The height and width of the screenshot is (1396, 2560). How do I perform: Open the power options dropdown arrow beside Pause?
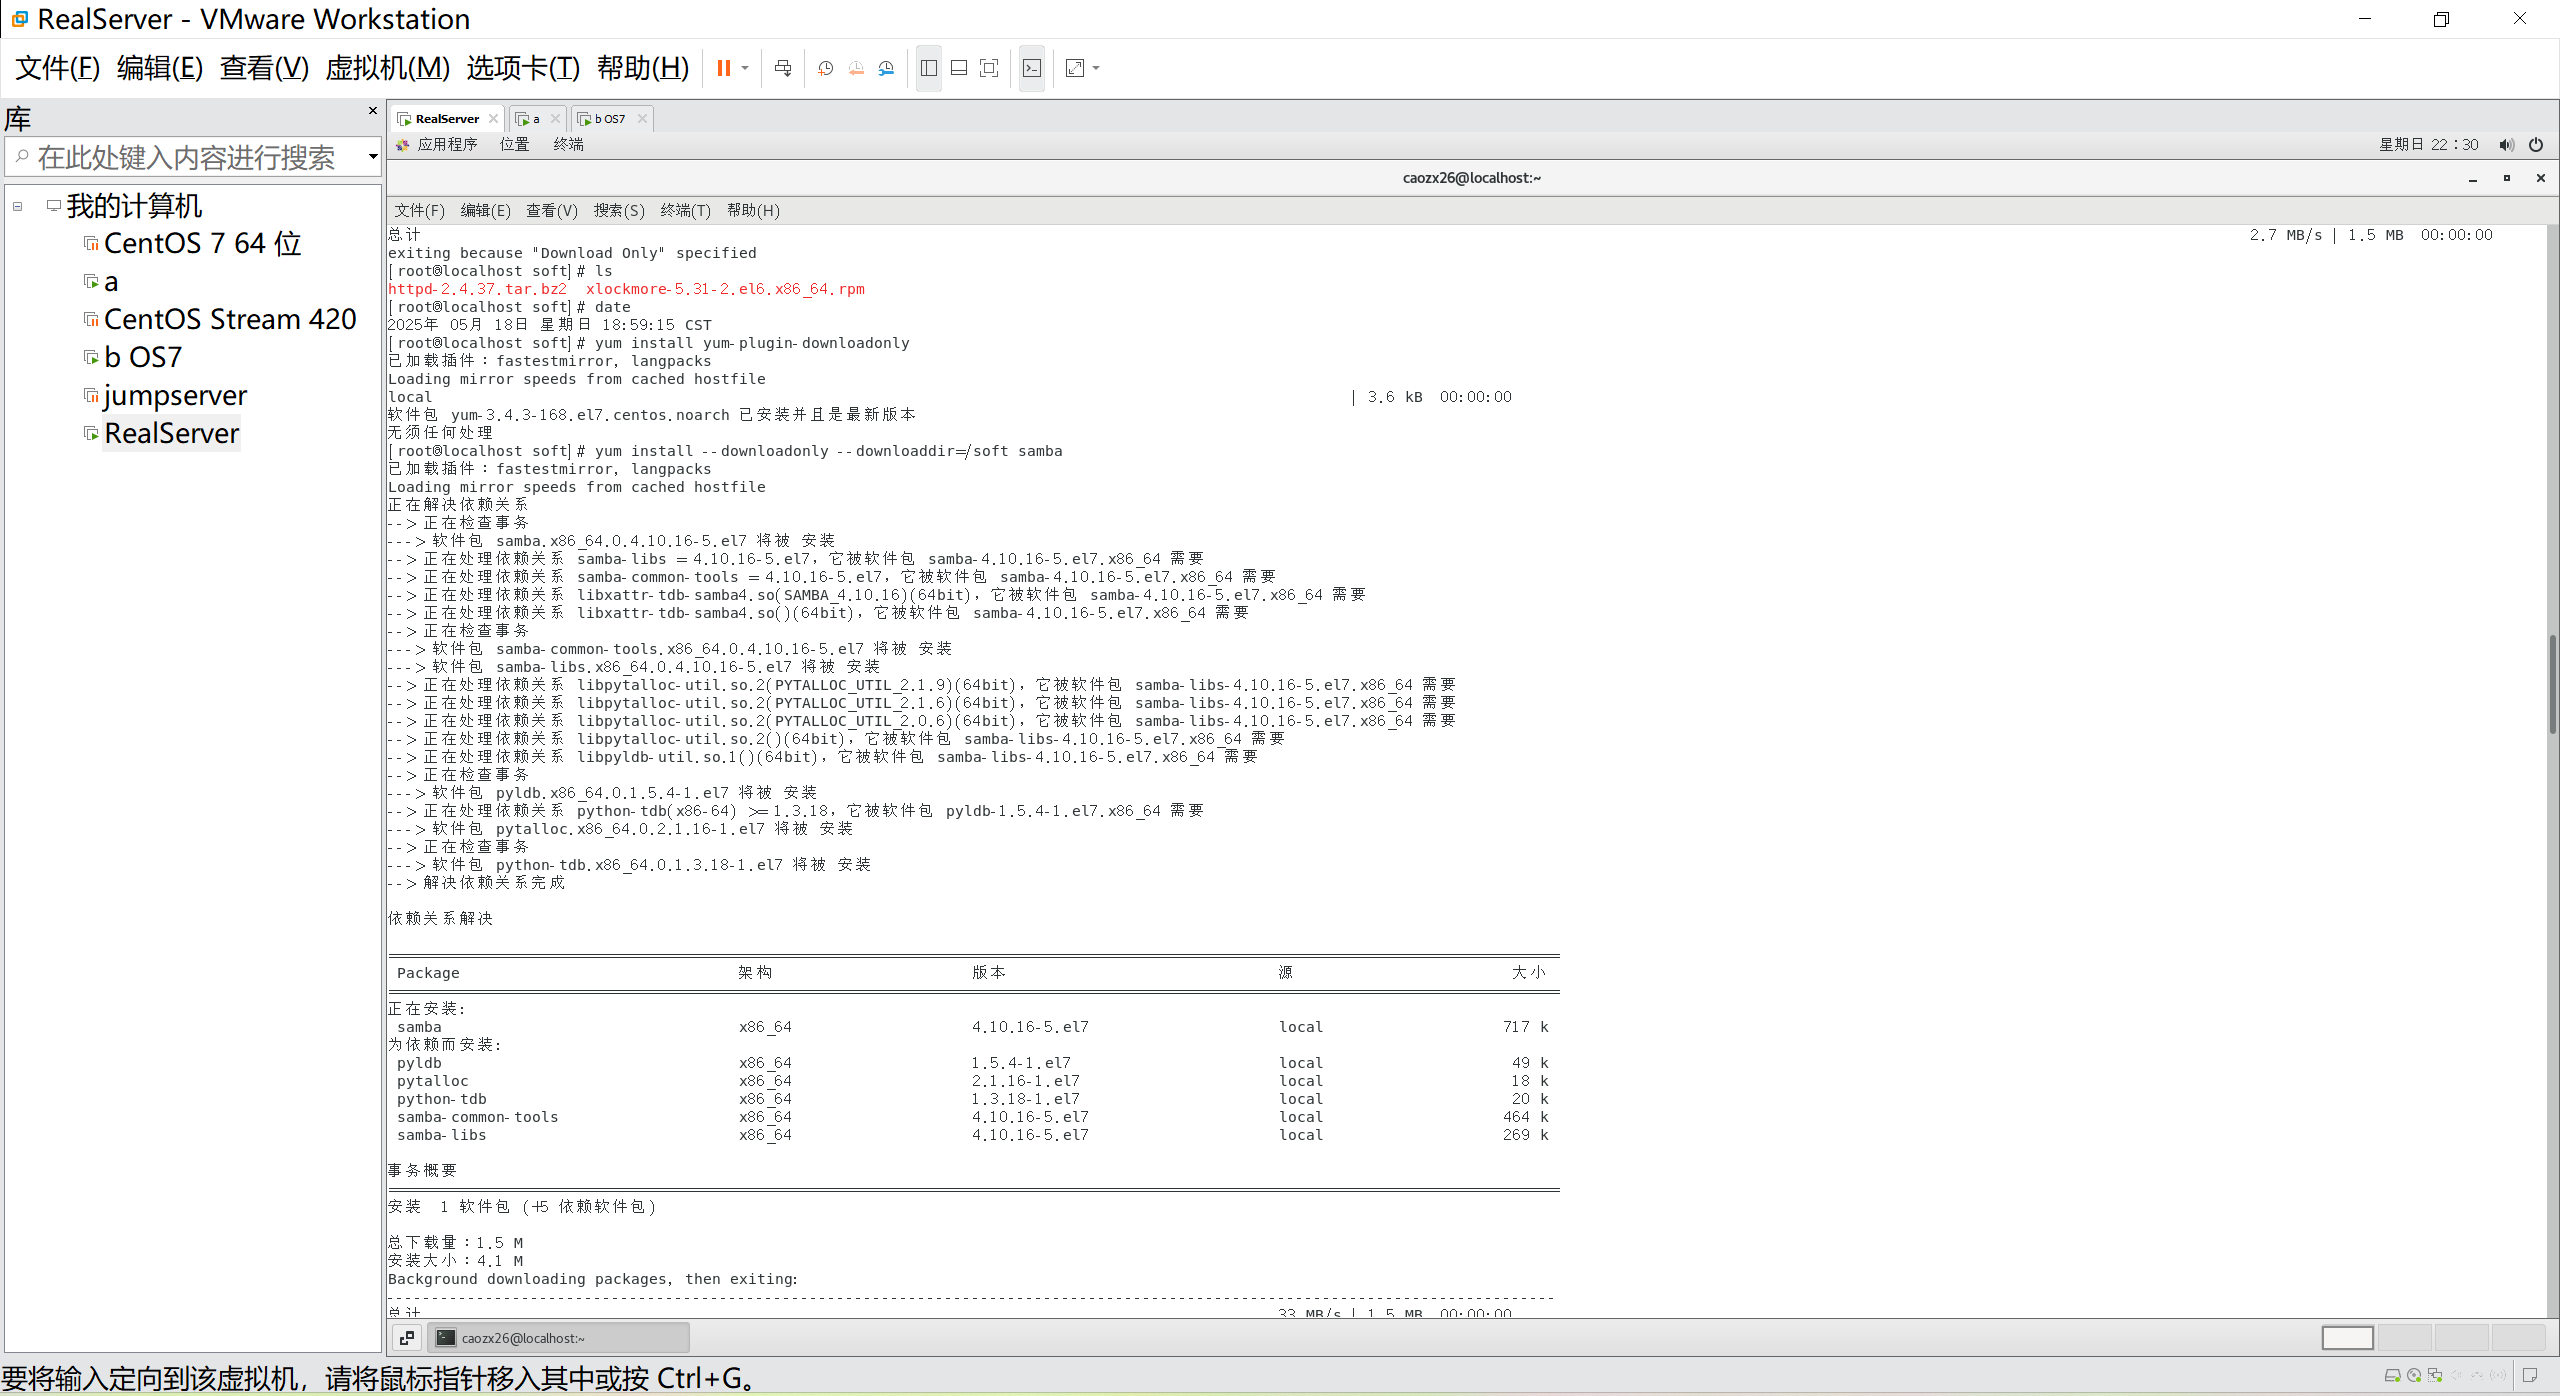point(745,68)
